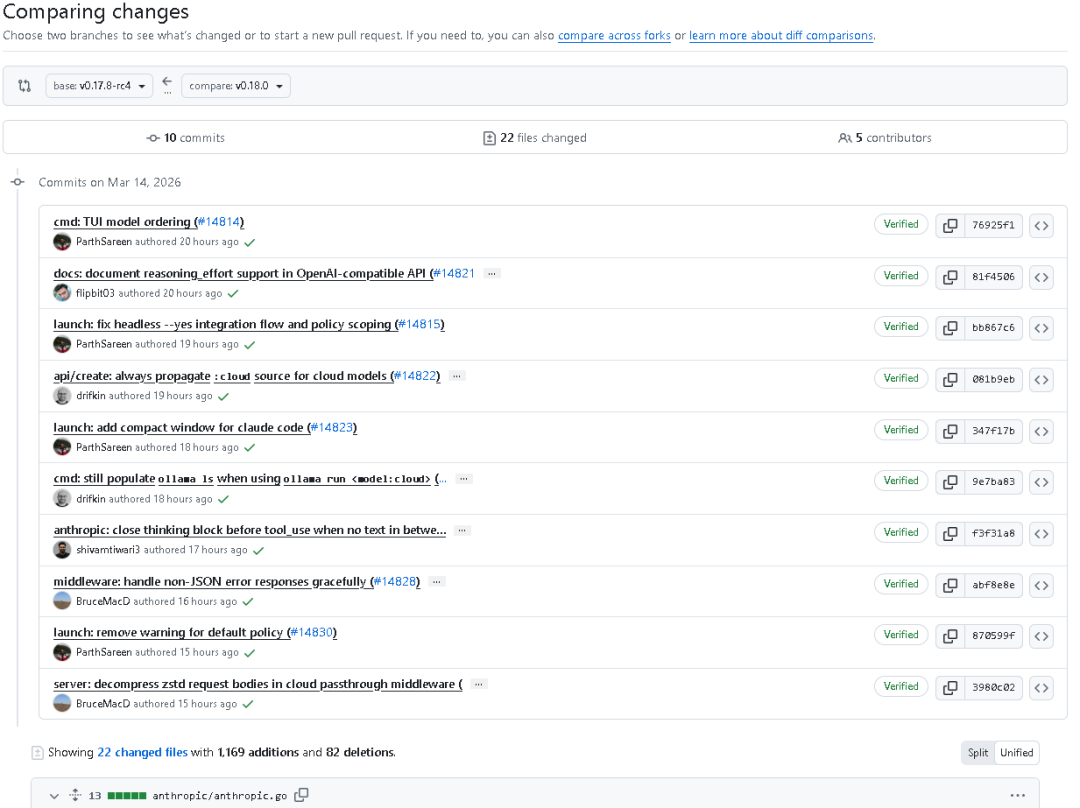Select the 5 contributors tab
Image resolution: width=1080 pixels, height=808 pixels.
[885, 138]
